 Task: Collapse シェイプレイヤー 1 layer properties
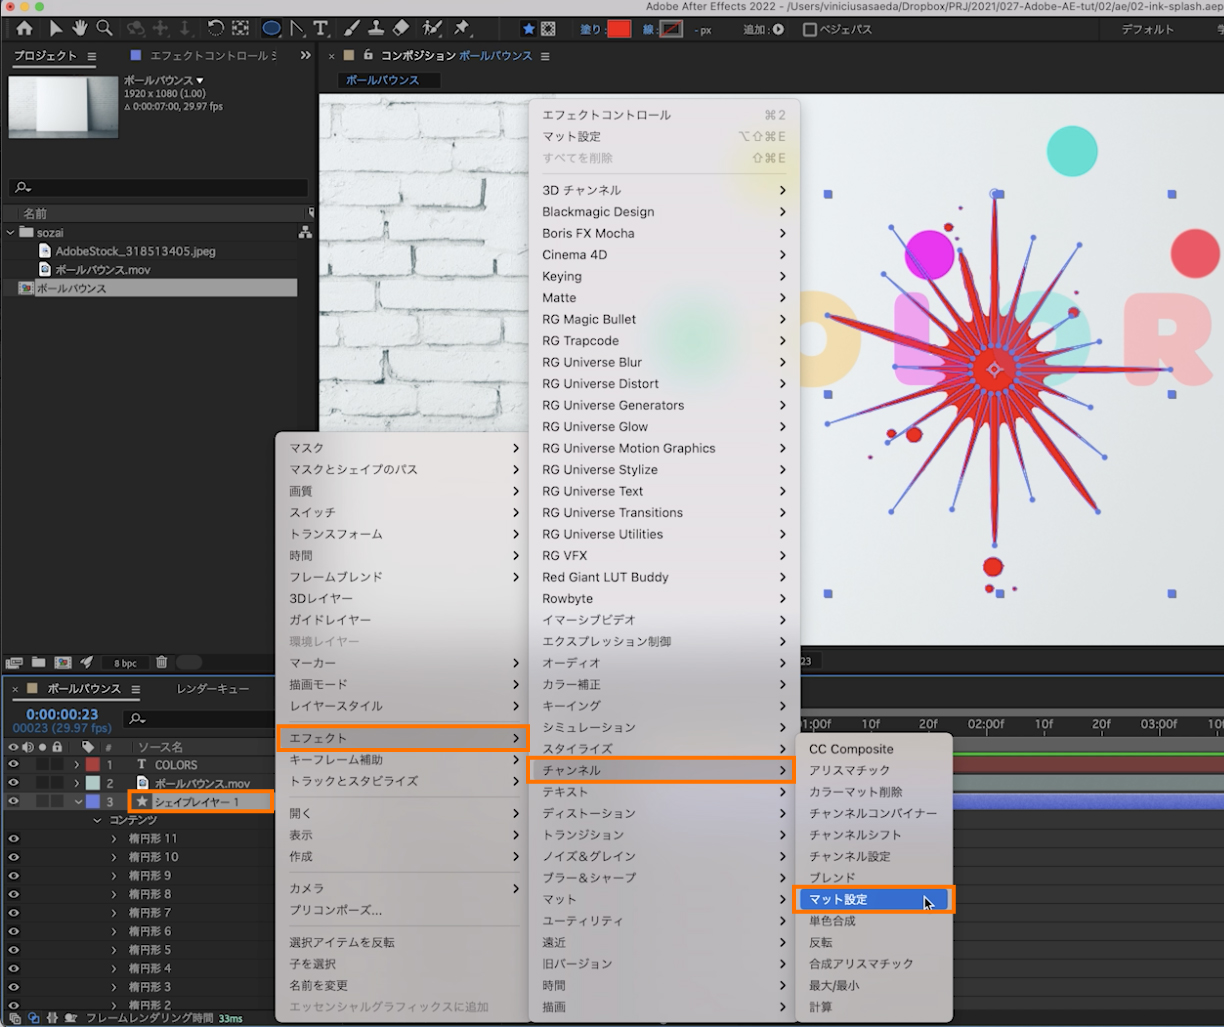78,802
